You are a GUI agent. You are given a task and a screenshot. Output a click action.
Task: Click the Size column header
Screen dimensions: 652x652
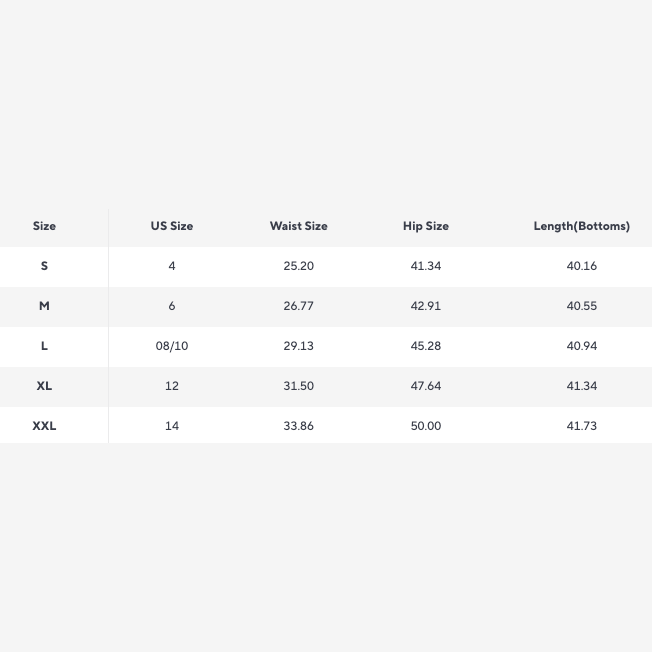coord(44,226)
